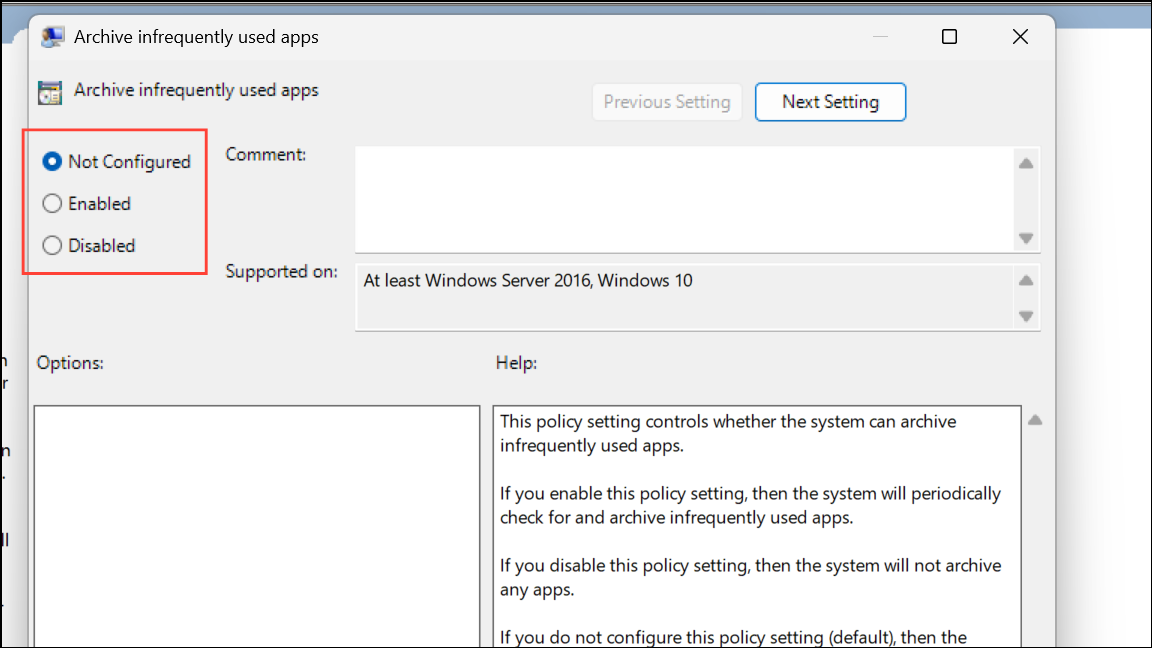Viewport: 1152px width, 648px height.
Task: Click the policy setting icon beside the heading
Action: pos(50,92)
